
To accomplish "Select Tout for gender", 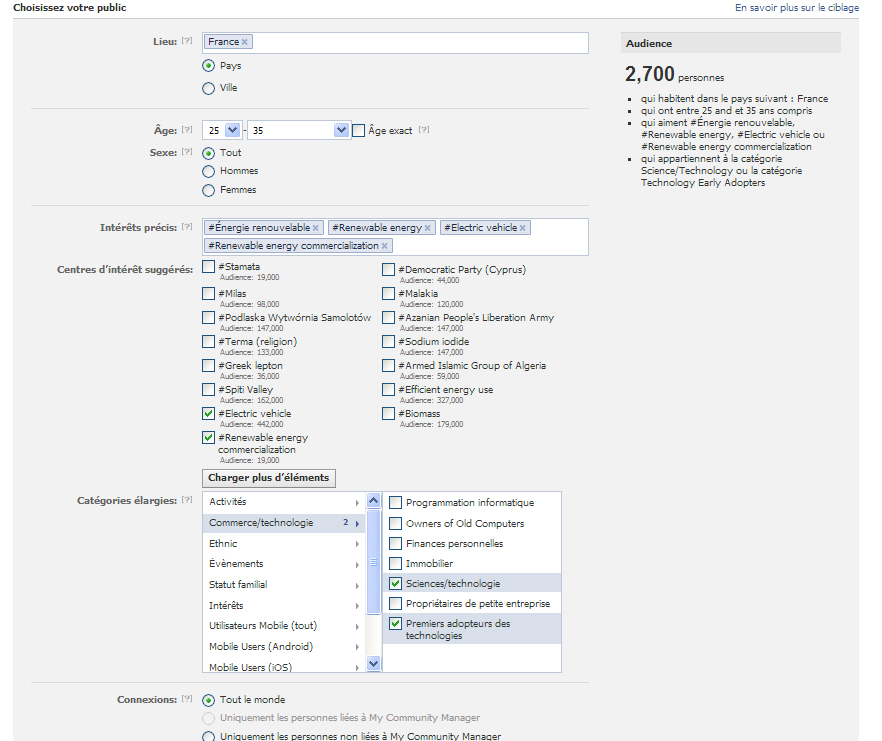I will click(209, 153).
